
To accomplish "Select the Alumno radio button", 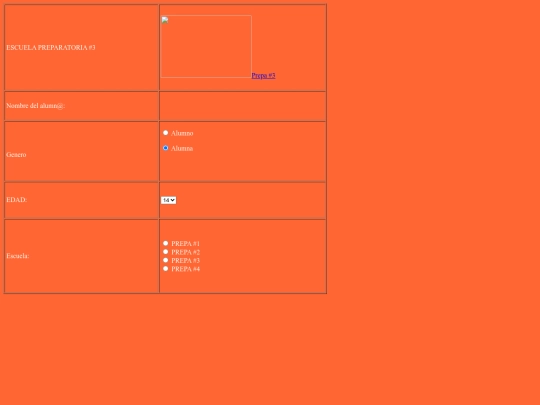I will 166,133.
